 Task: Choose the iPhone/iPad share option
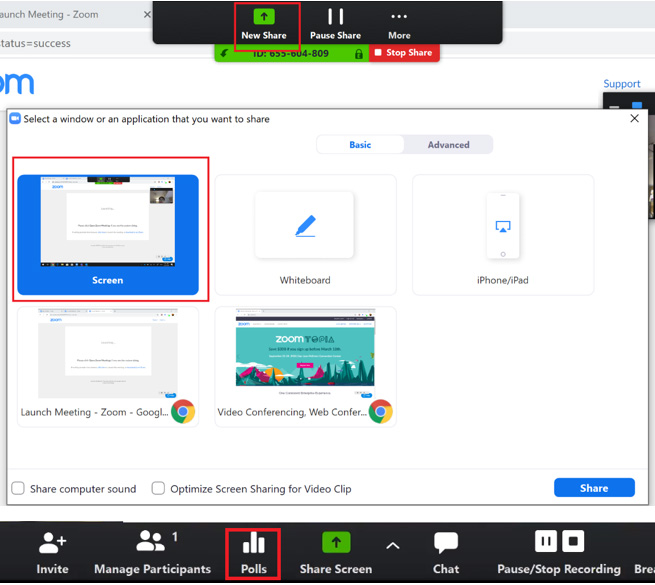pos(503,235)
